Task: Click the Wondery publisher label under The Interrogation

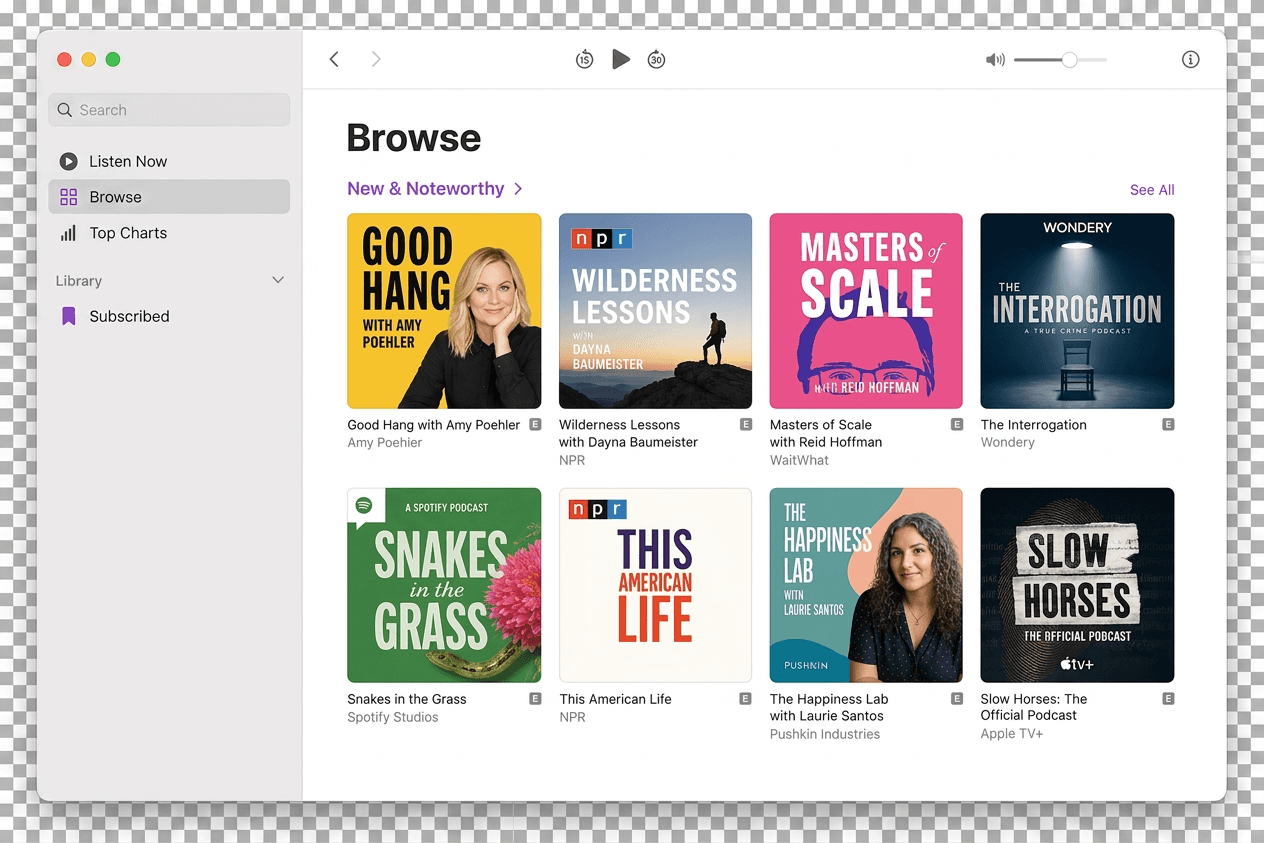Action: 1007,443
